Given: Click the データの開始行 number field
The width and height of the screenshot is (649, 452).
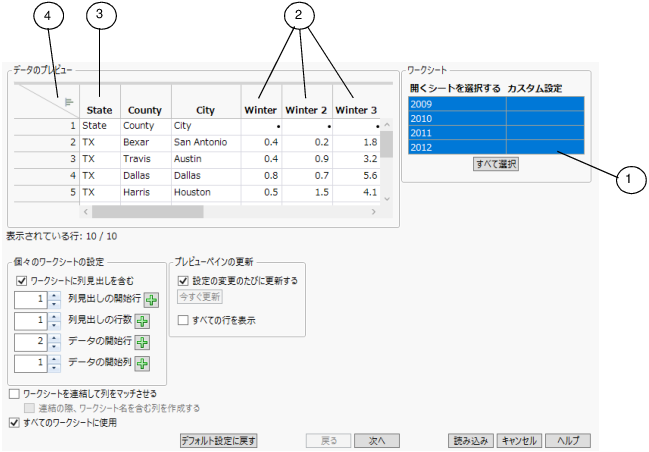Looking at the screenshot, I should (x=31, y=342).
